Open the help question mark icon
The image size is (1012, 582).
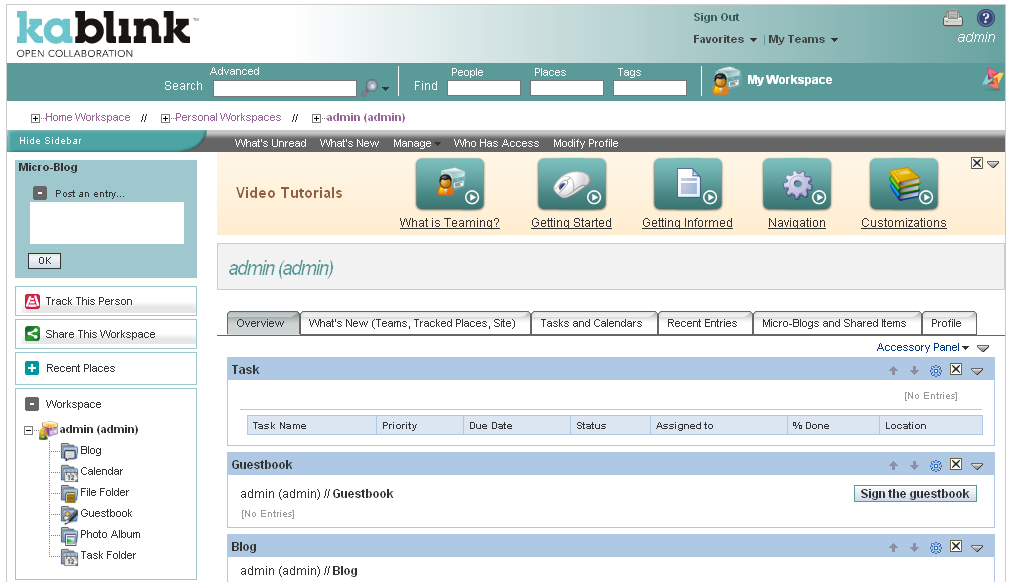(x=984, y=17)
